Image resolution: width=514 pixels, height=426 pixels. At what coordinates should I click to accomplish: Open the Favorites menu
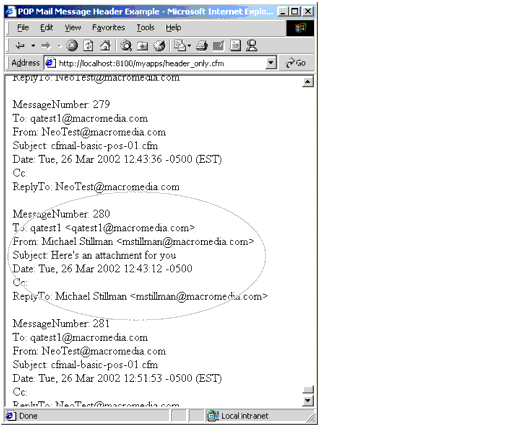pyautogui.click(x=109, y=28)
